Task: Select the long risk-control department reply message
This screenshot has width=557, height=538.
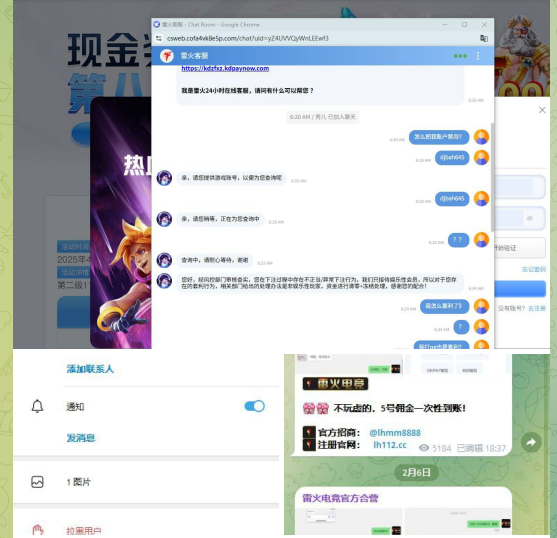Action: pos(320,283)
